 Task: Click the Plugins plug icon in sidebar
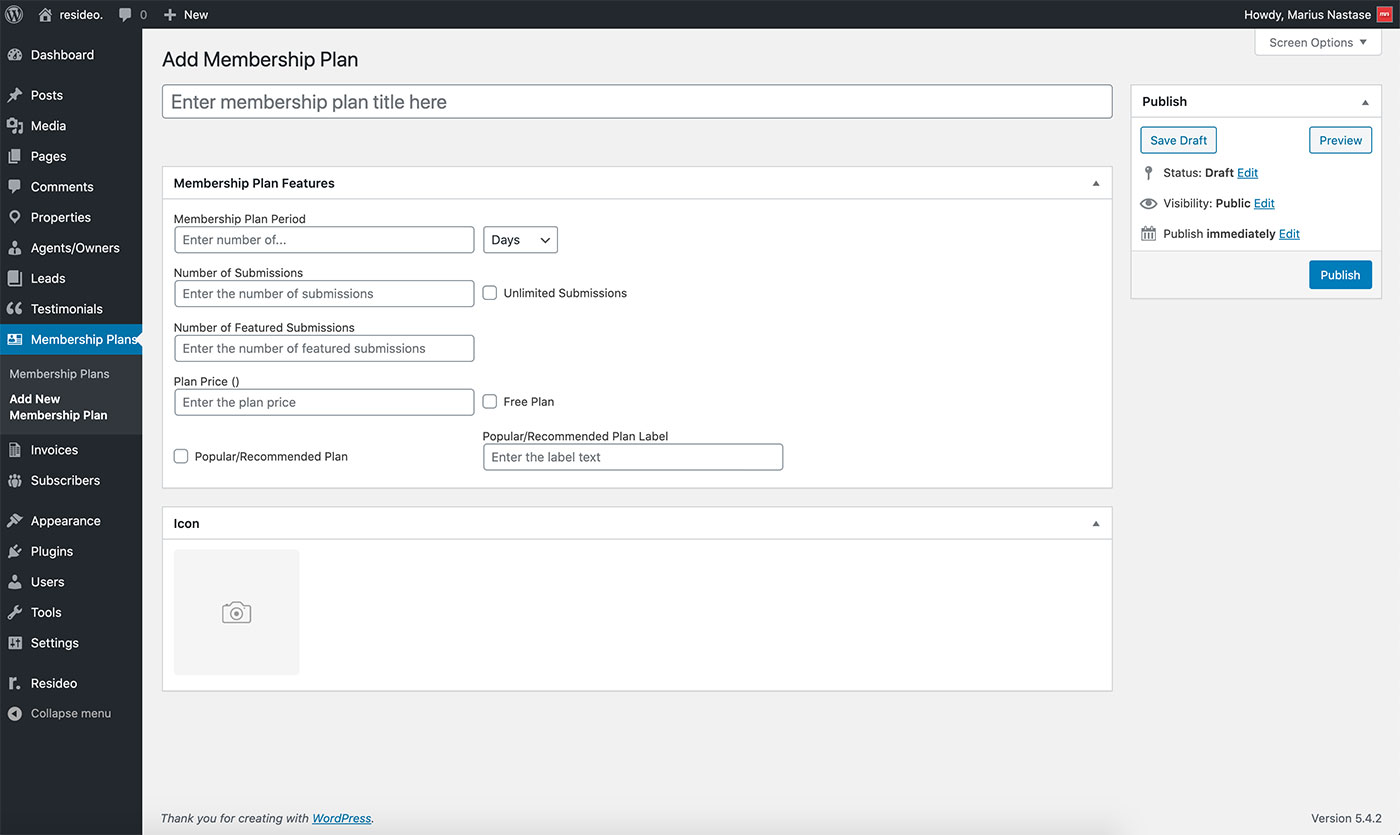coord(15,551)
